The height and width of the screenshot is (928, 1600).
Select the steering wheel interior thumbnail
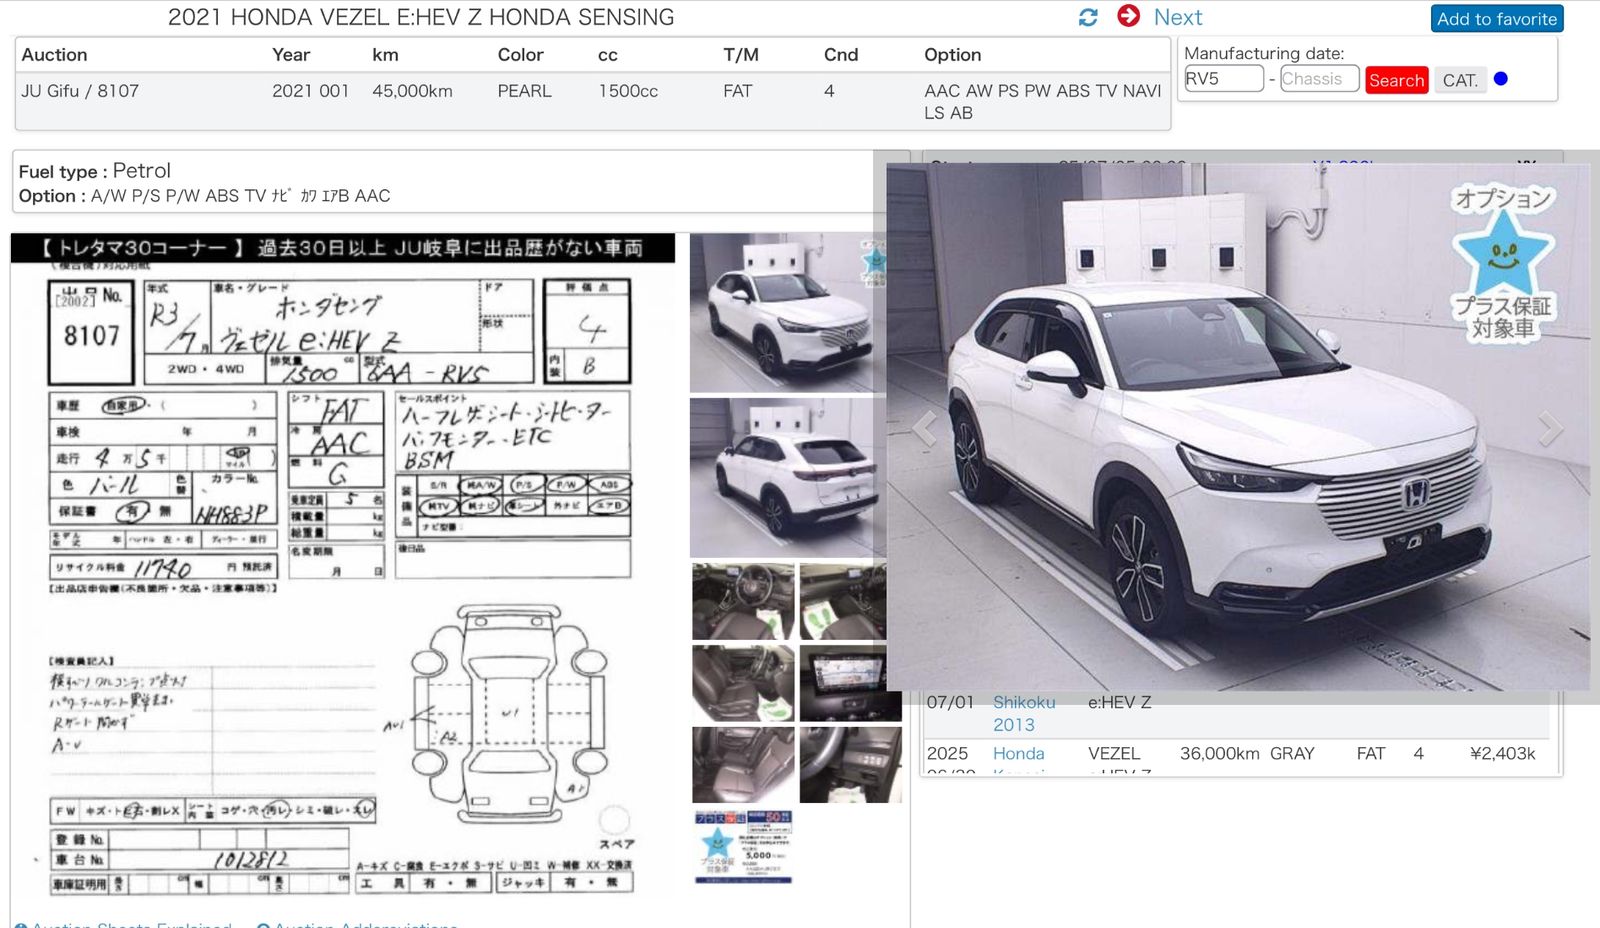(742, 601)
